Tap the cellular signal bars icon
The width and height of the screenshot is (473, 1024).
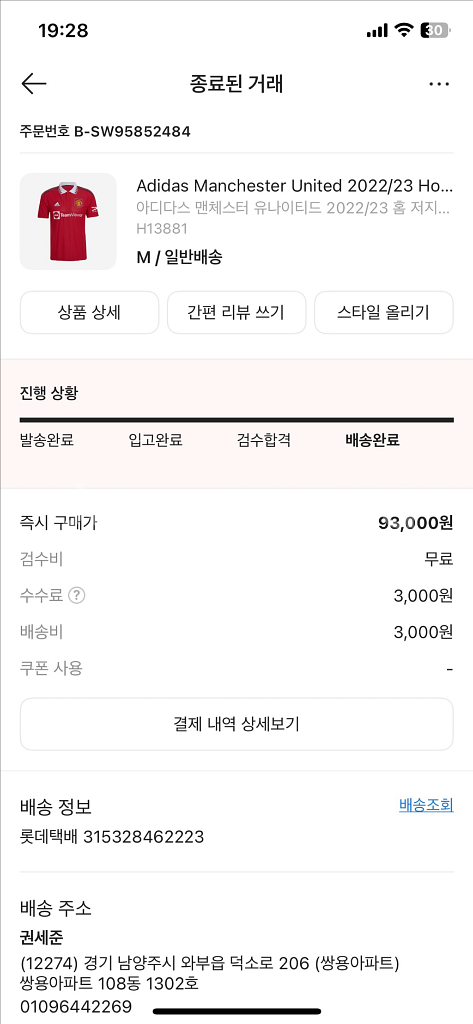(x=377, y=31)
